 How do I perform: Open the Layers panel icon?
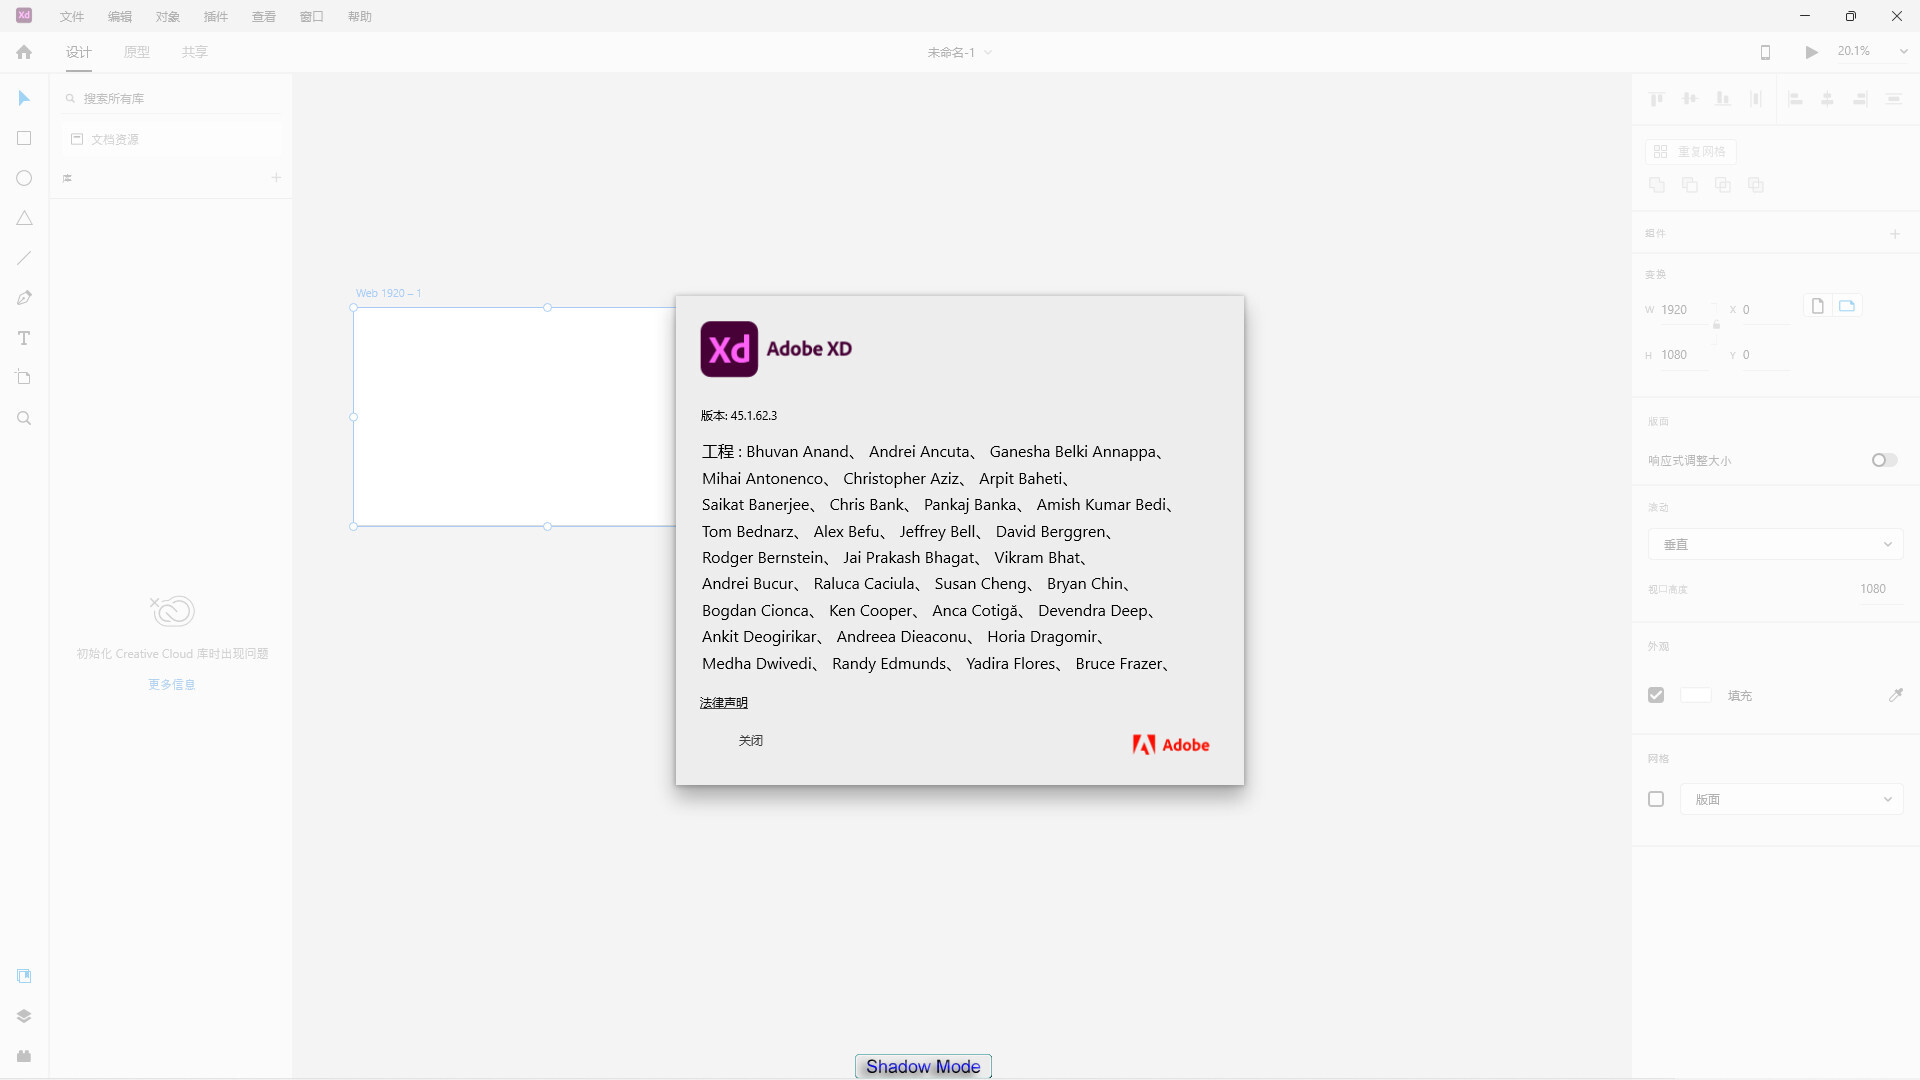(24, 1016)
